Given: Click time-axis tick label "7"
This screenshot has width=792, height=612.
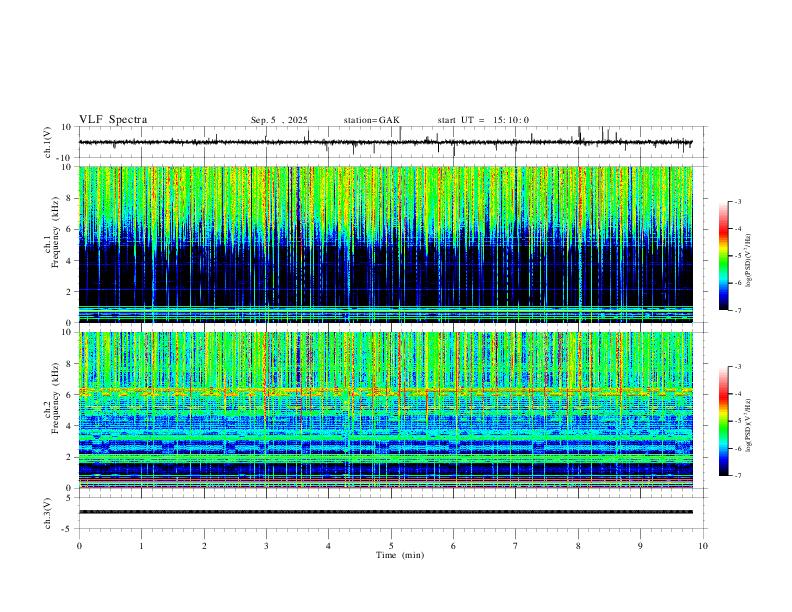Looking at the screenshot, I should pos(516,546).
